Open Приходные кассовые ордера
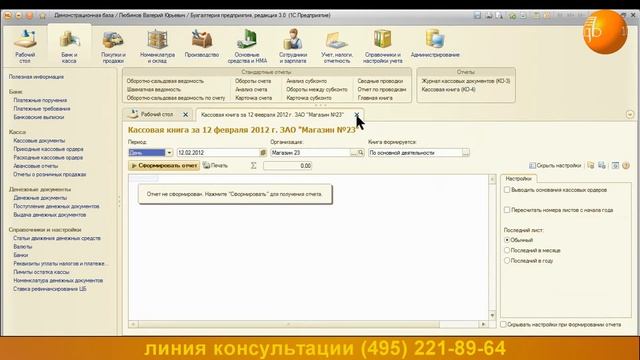The image size is (640, 360). [x=48, y=149]
